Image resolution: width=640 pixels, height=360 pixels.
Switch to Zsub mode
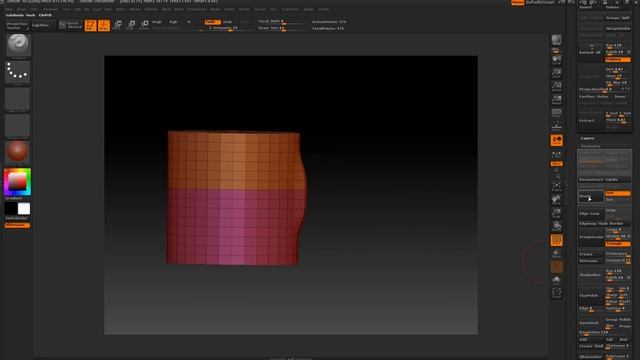click(x=228, y=22)
